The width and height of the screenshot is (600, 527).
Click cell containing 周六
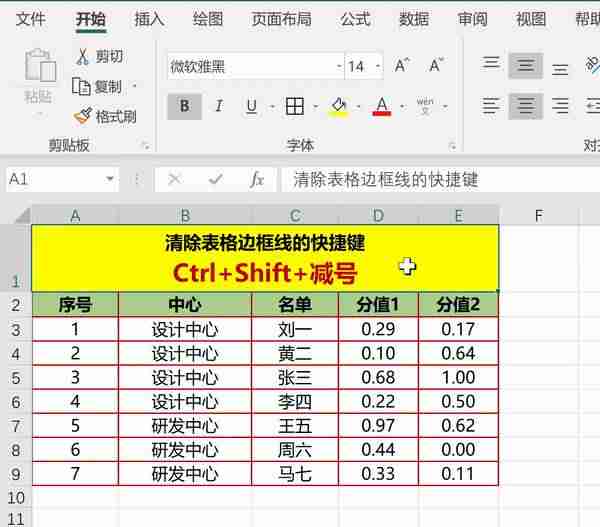click(295, 450)
